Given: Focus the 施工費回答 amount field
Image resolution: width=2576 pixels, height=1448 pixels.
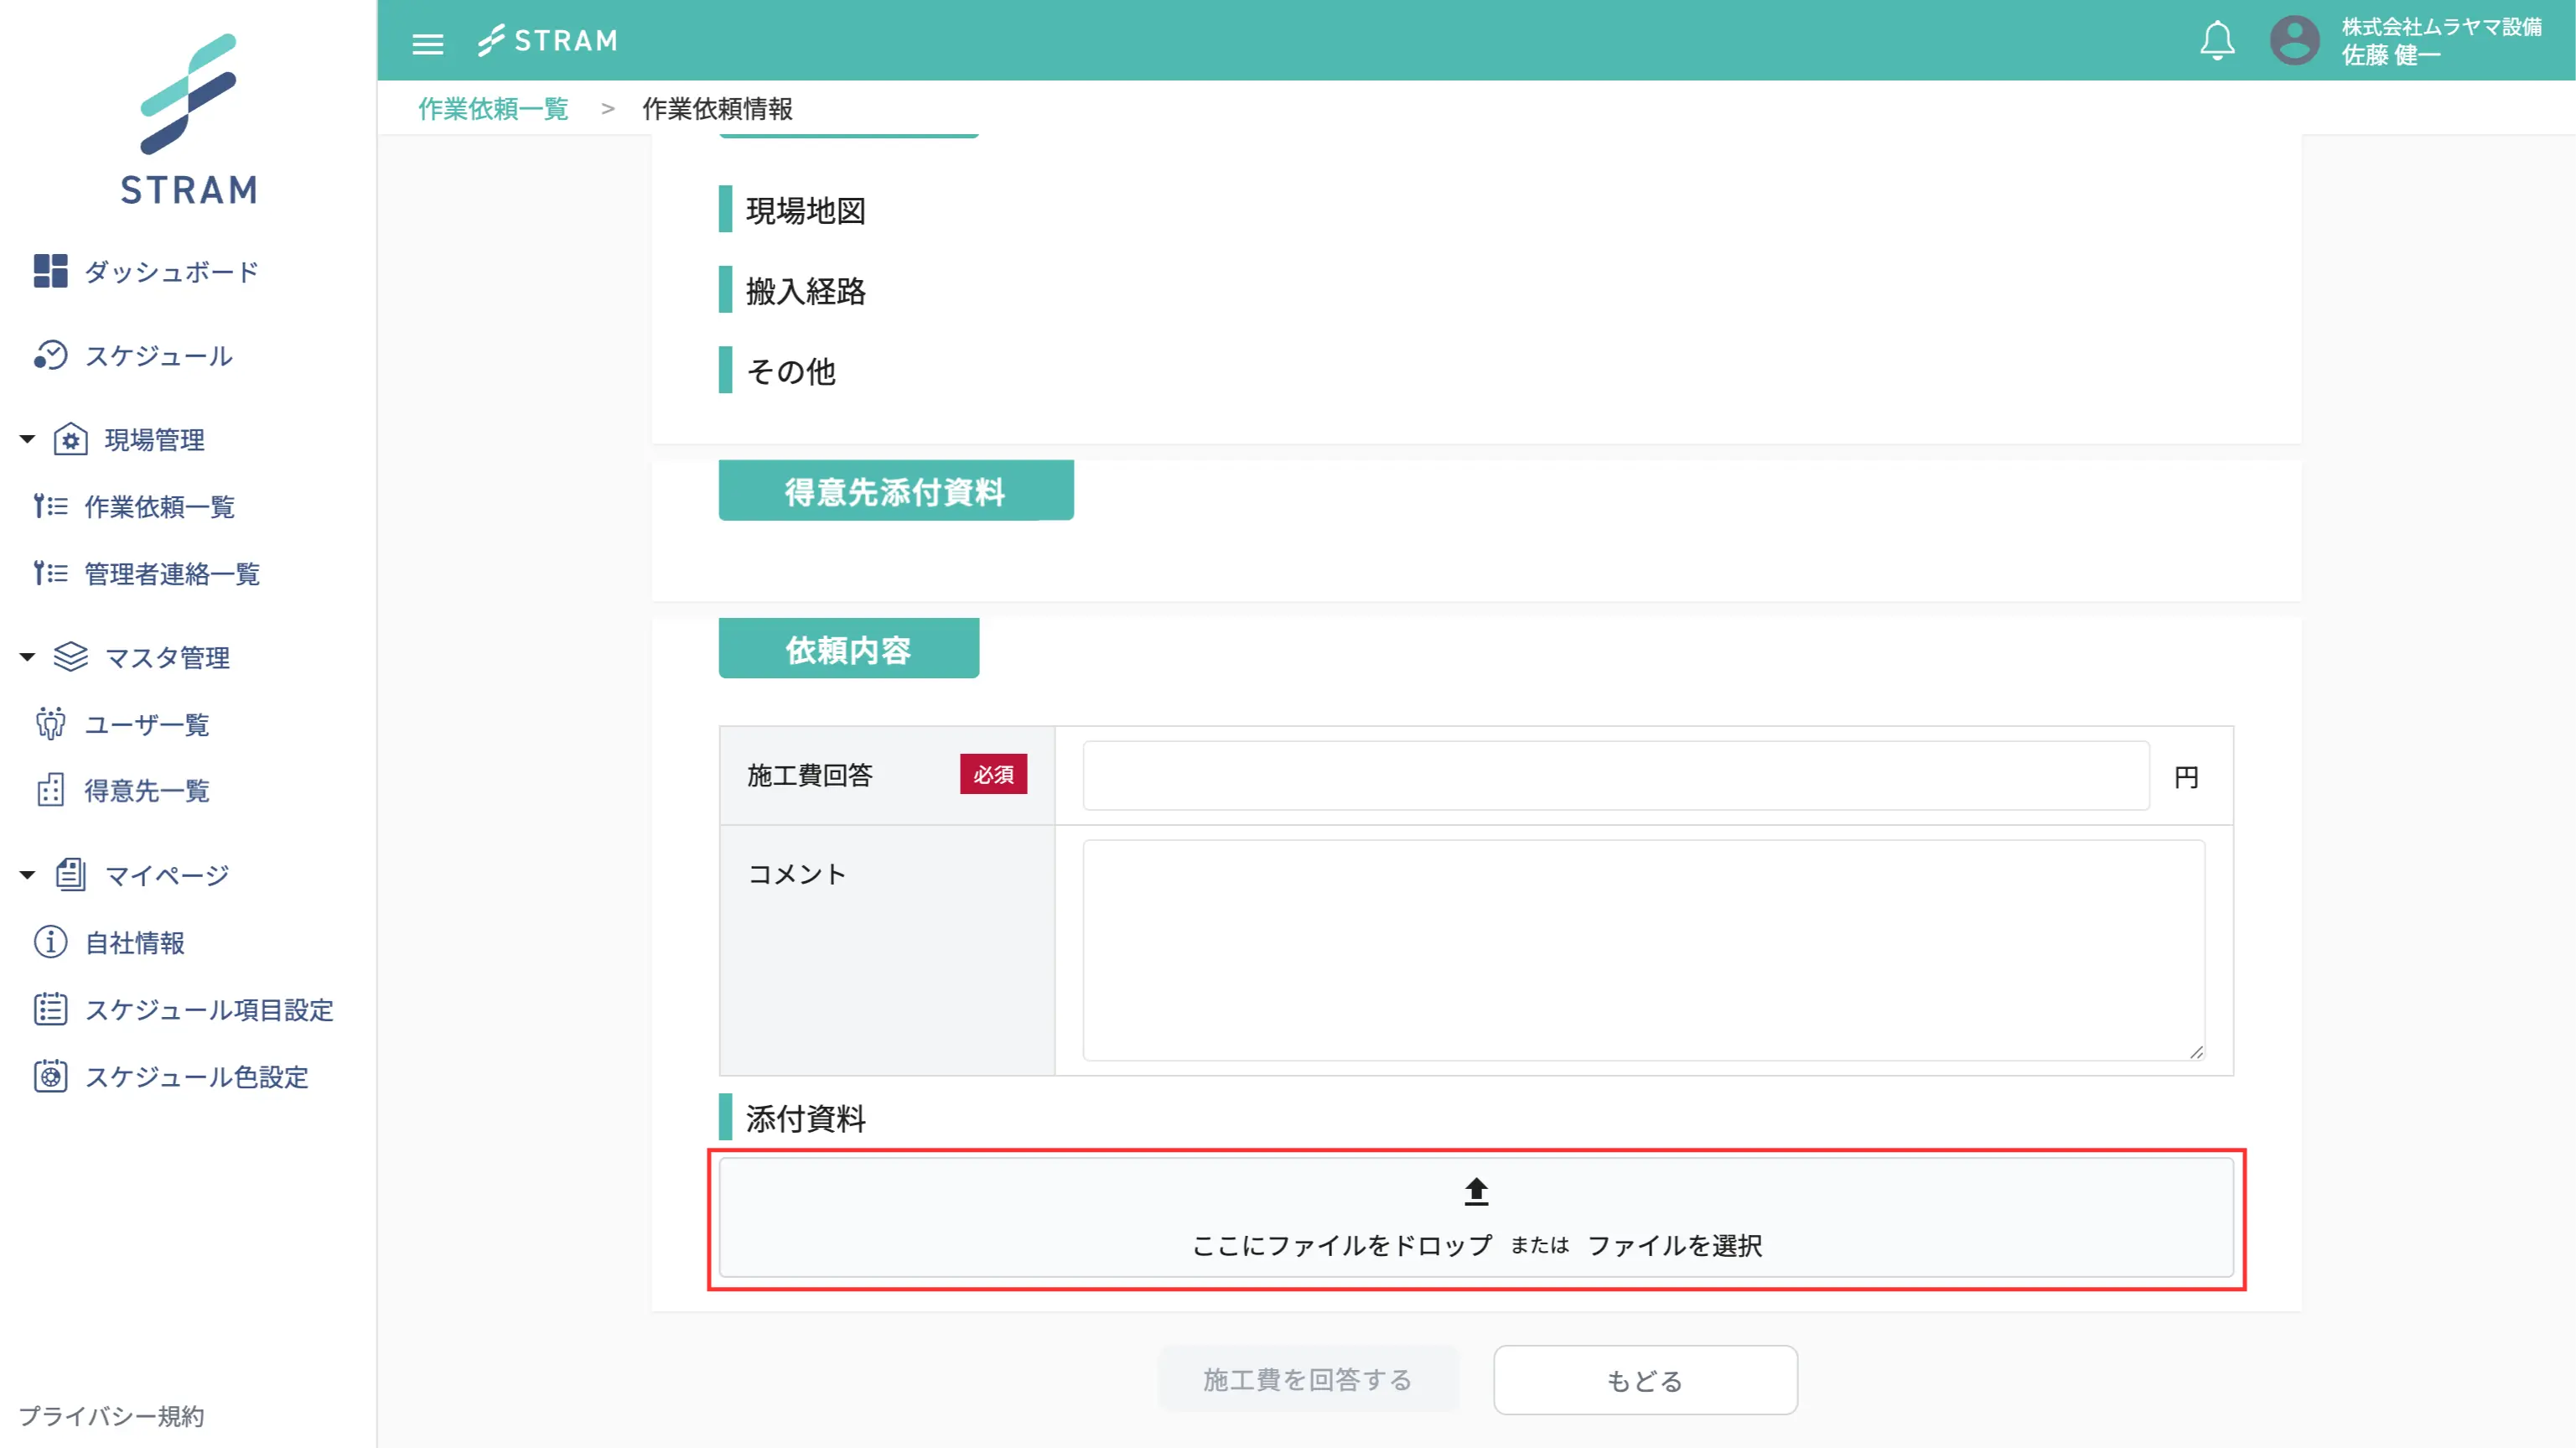Looking at the screenshot, I should point(1615,775).
